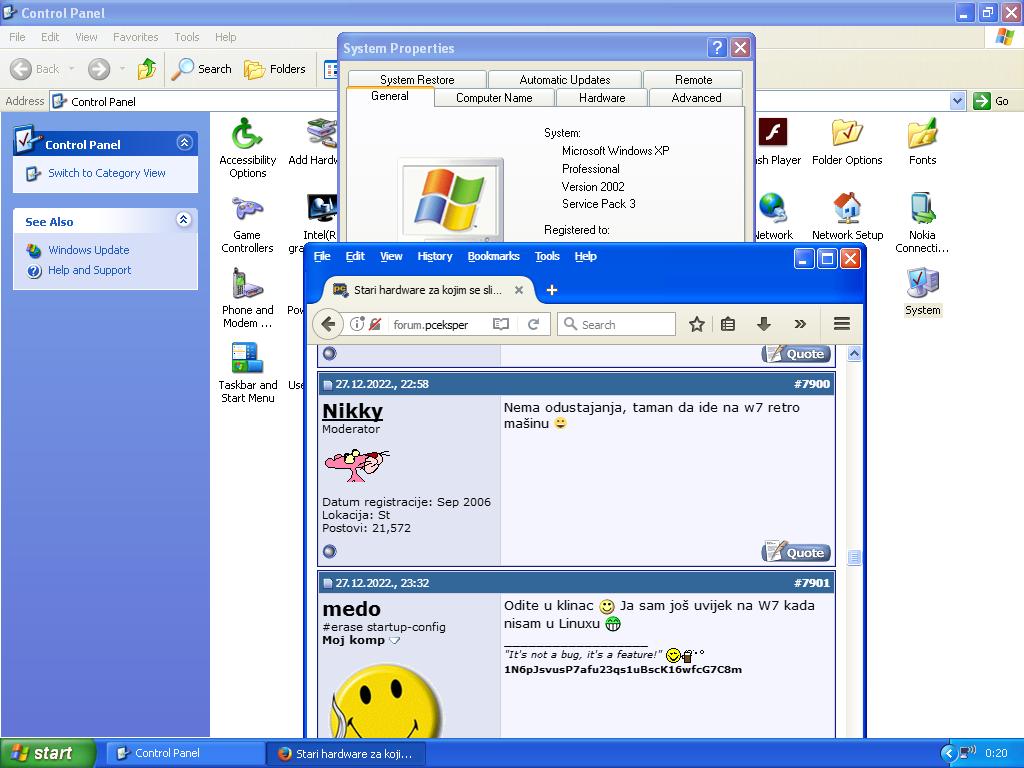Open Control Panel Favorites menu
The height and width of the screenshot is (768, 1024).
click(x=135, y=37)
